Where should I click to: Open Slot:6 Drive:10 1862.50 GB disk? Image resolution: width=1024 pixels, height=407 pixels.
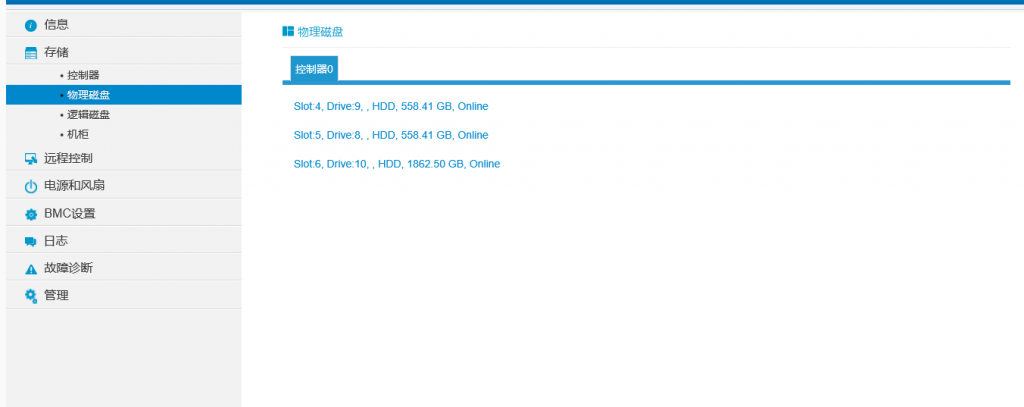coord(396,164)
